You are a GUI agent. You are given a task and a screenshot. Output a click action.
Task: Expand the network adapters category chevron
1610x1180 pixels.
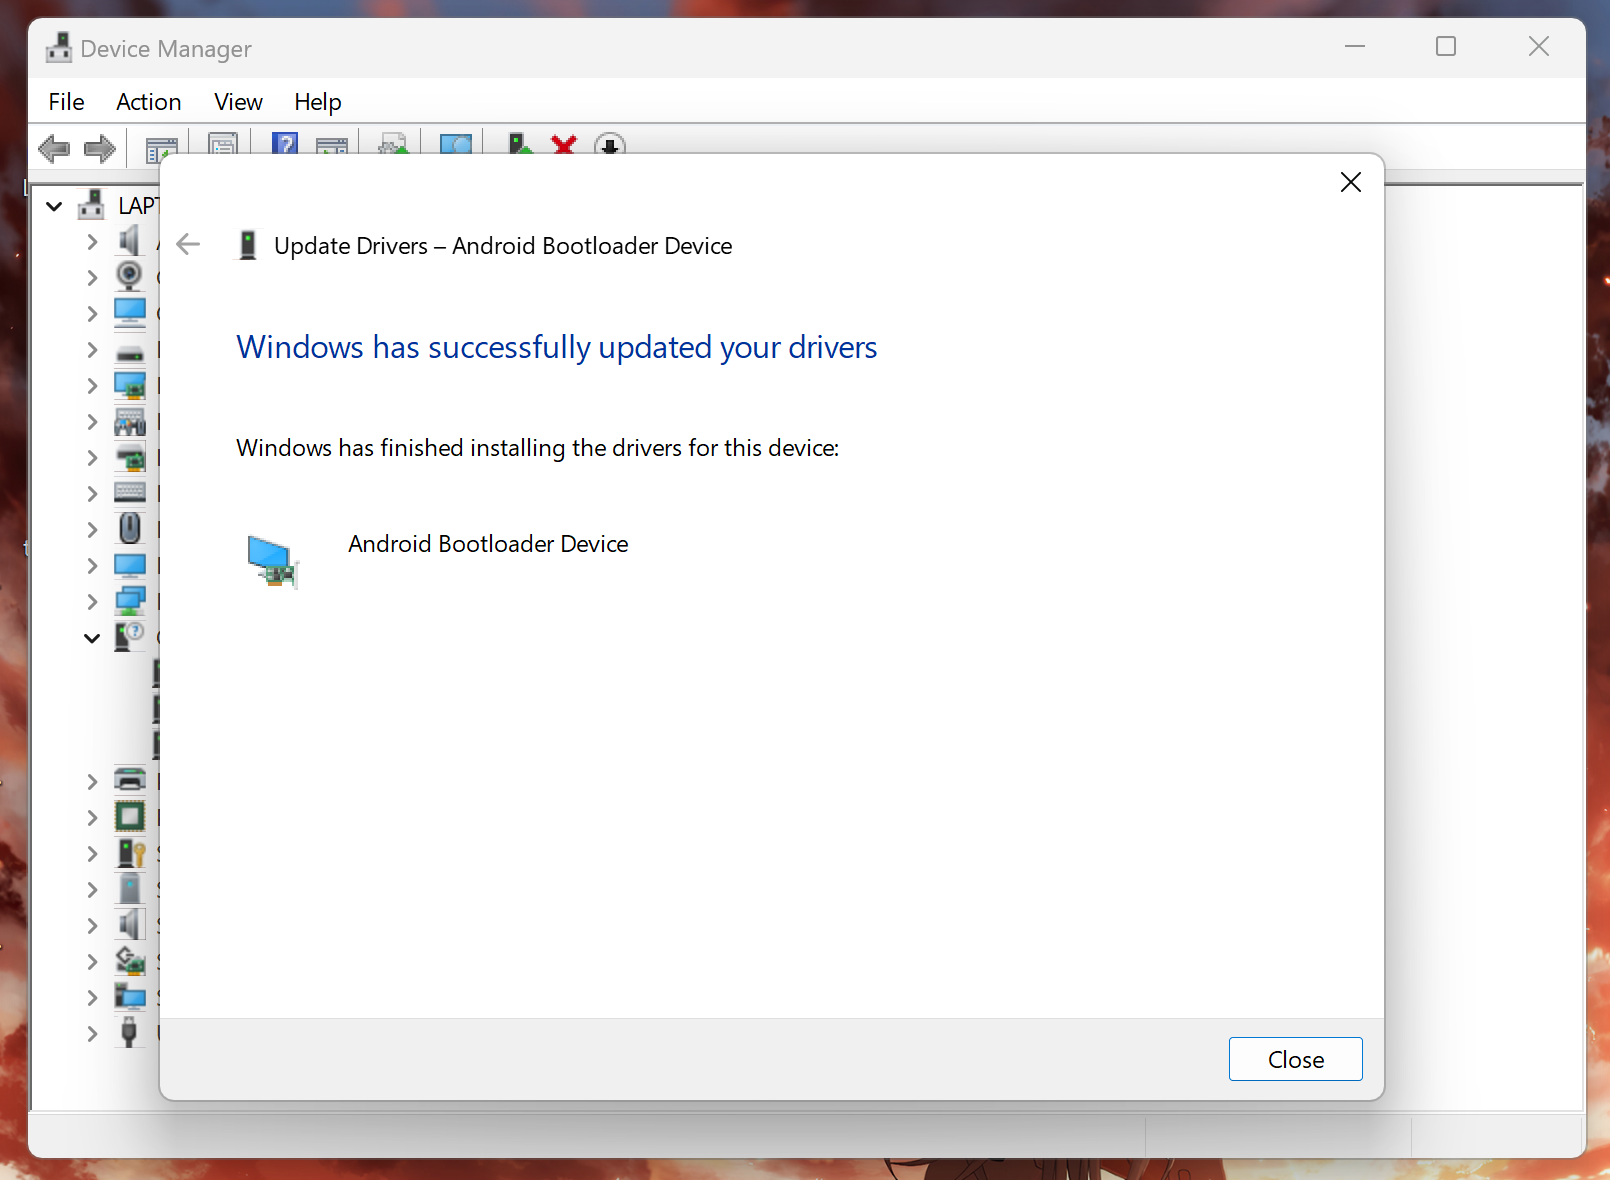[92, 602]
